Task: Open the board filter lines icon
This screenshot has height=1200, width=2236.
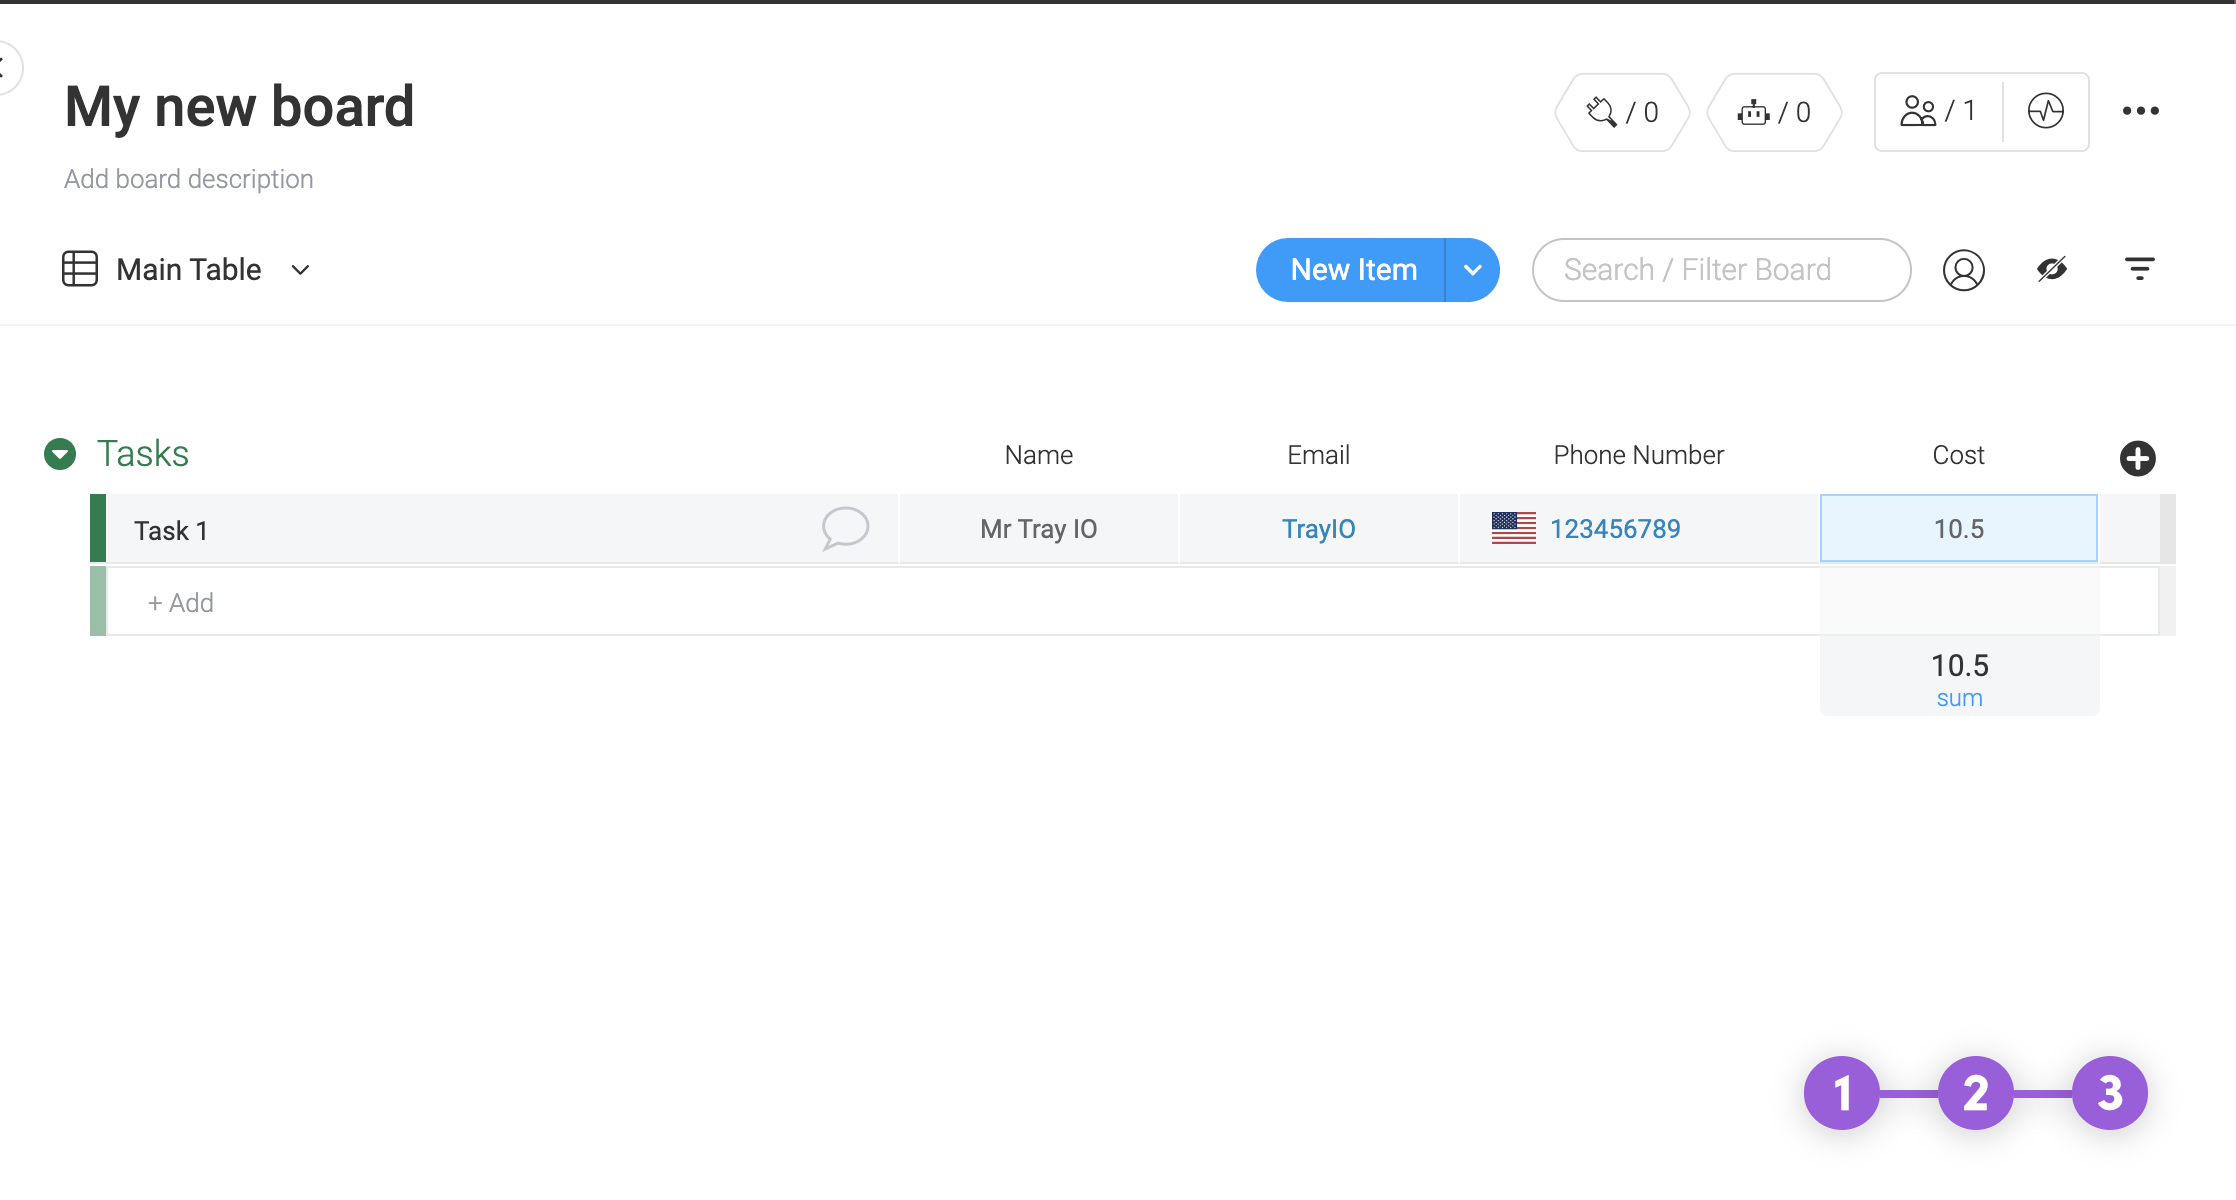Action: [2139, 269]
